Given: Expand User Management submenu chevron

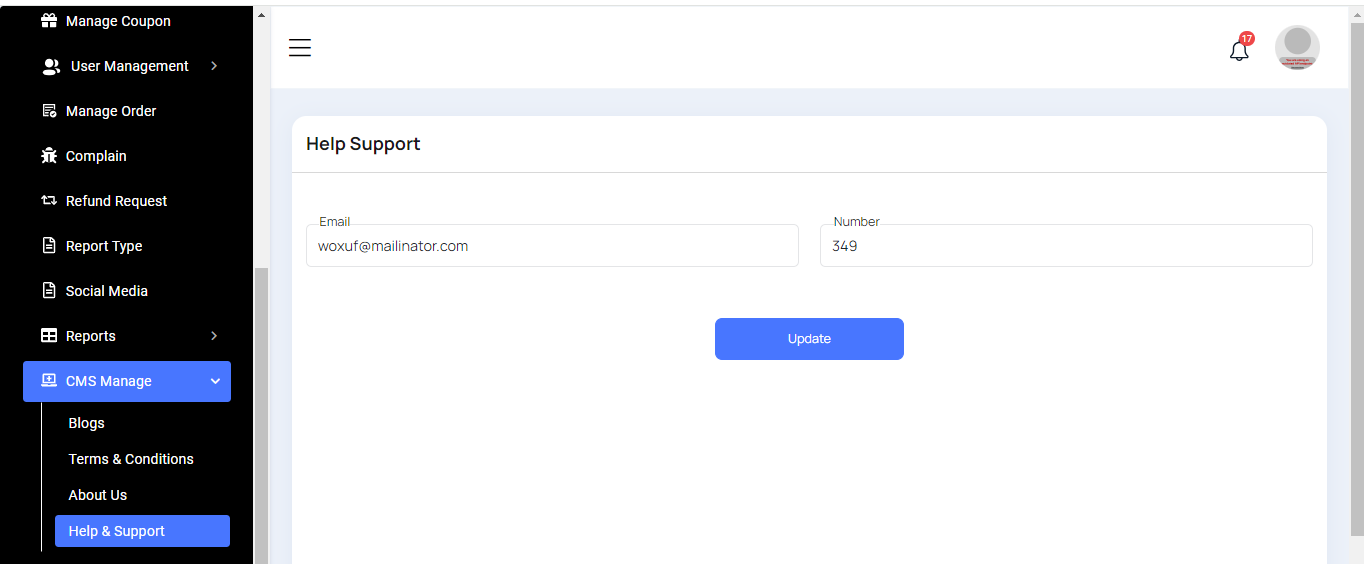Looking at the screenshot, I should [214, 66].
